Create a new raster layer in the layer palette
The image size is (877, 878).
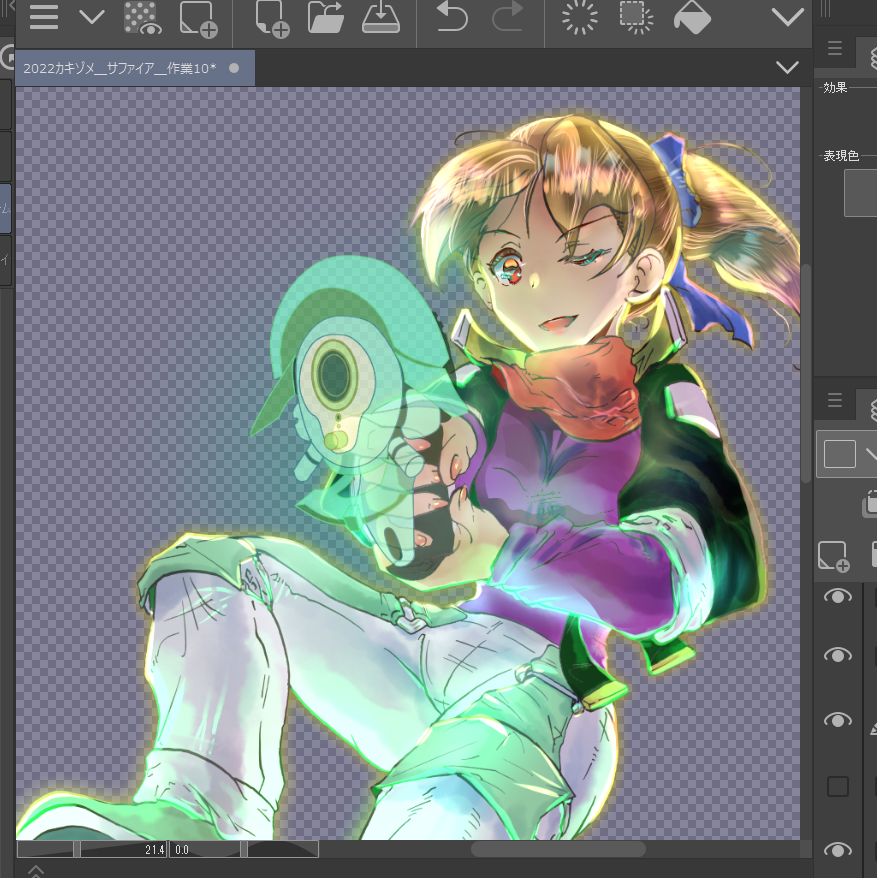coord(833,556)
